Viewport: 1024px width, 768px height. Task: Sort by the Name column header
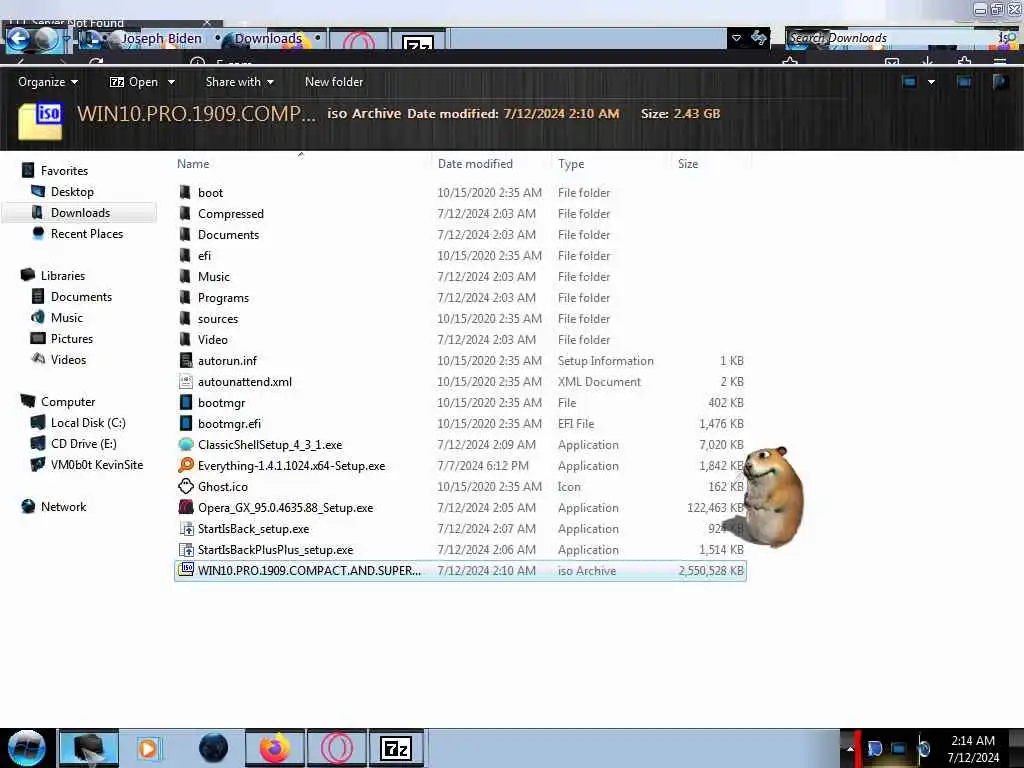pyautogui.click(x=193, y=164)
